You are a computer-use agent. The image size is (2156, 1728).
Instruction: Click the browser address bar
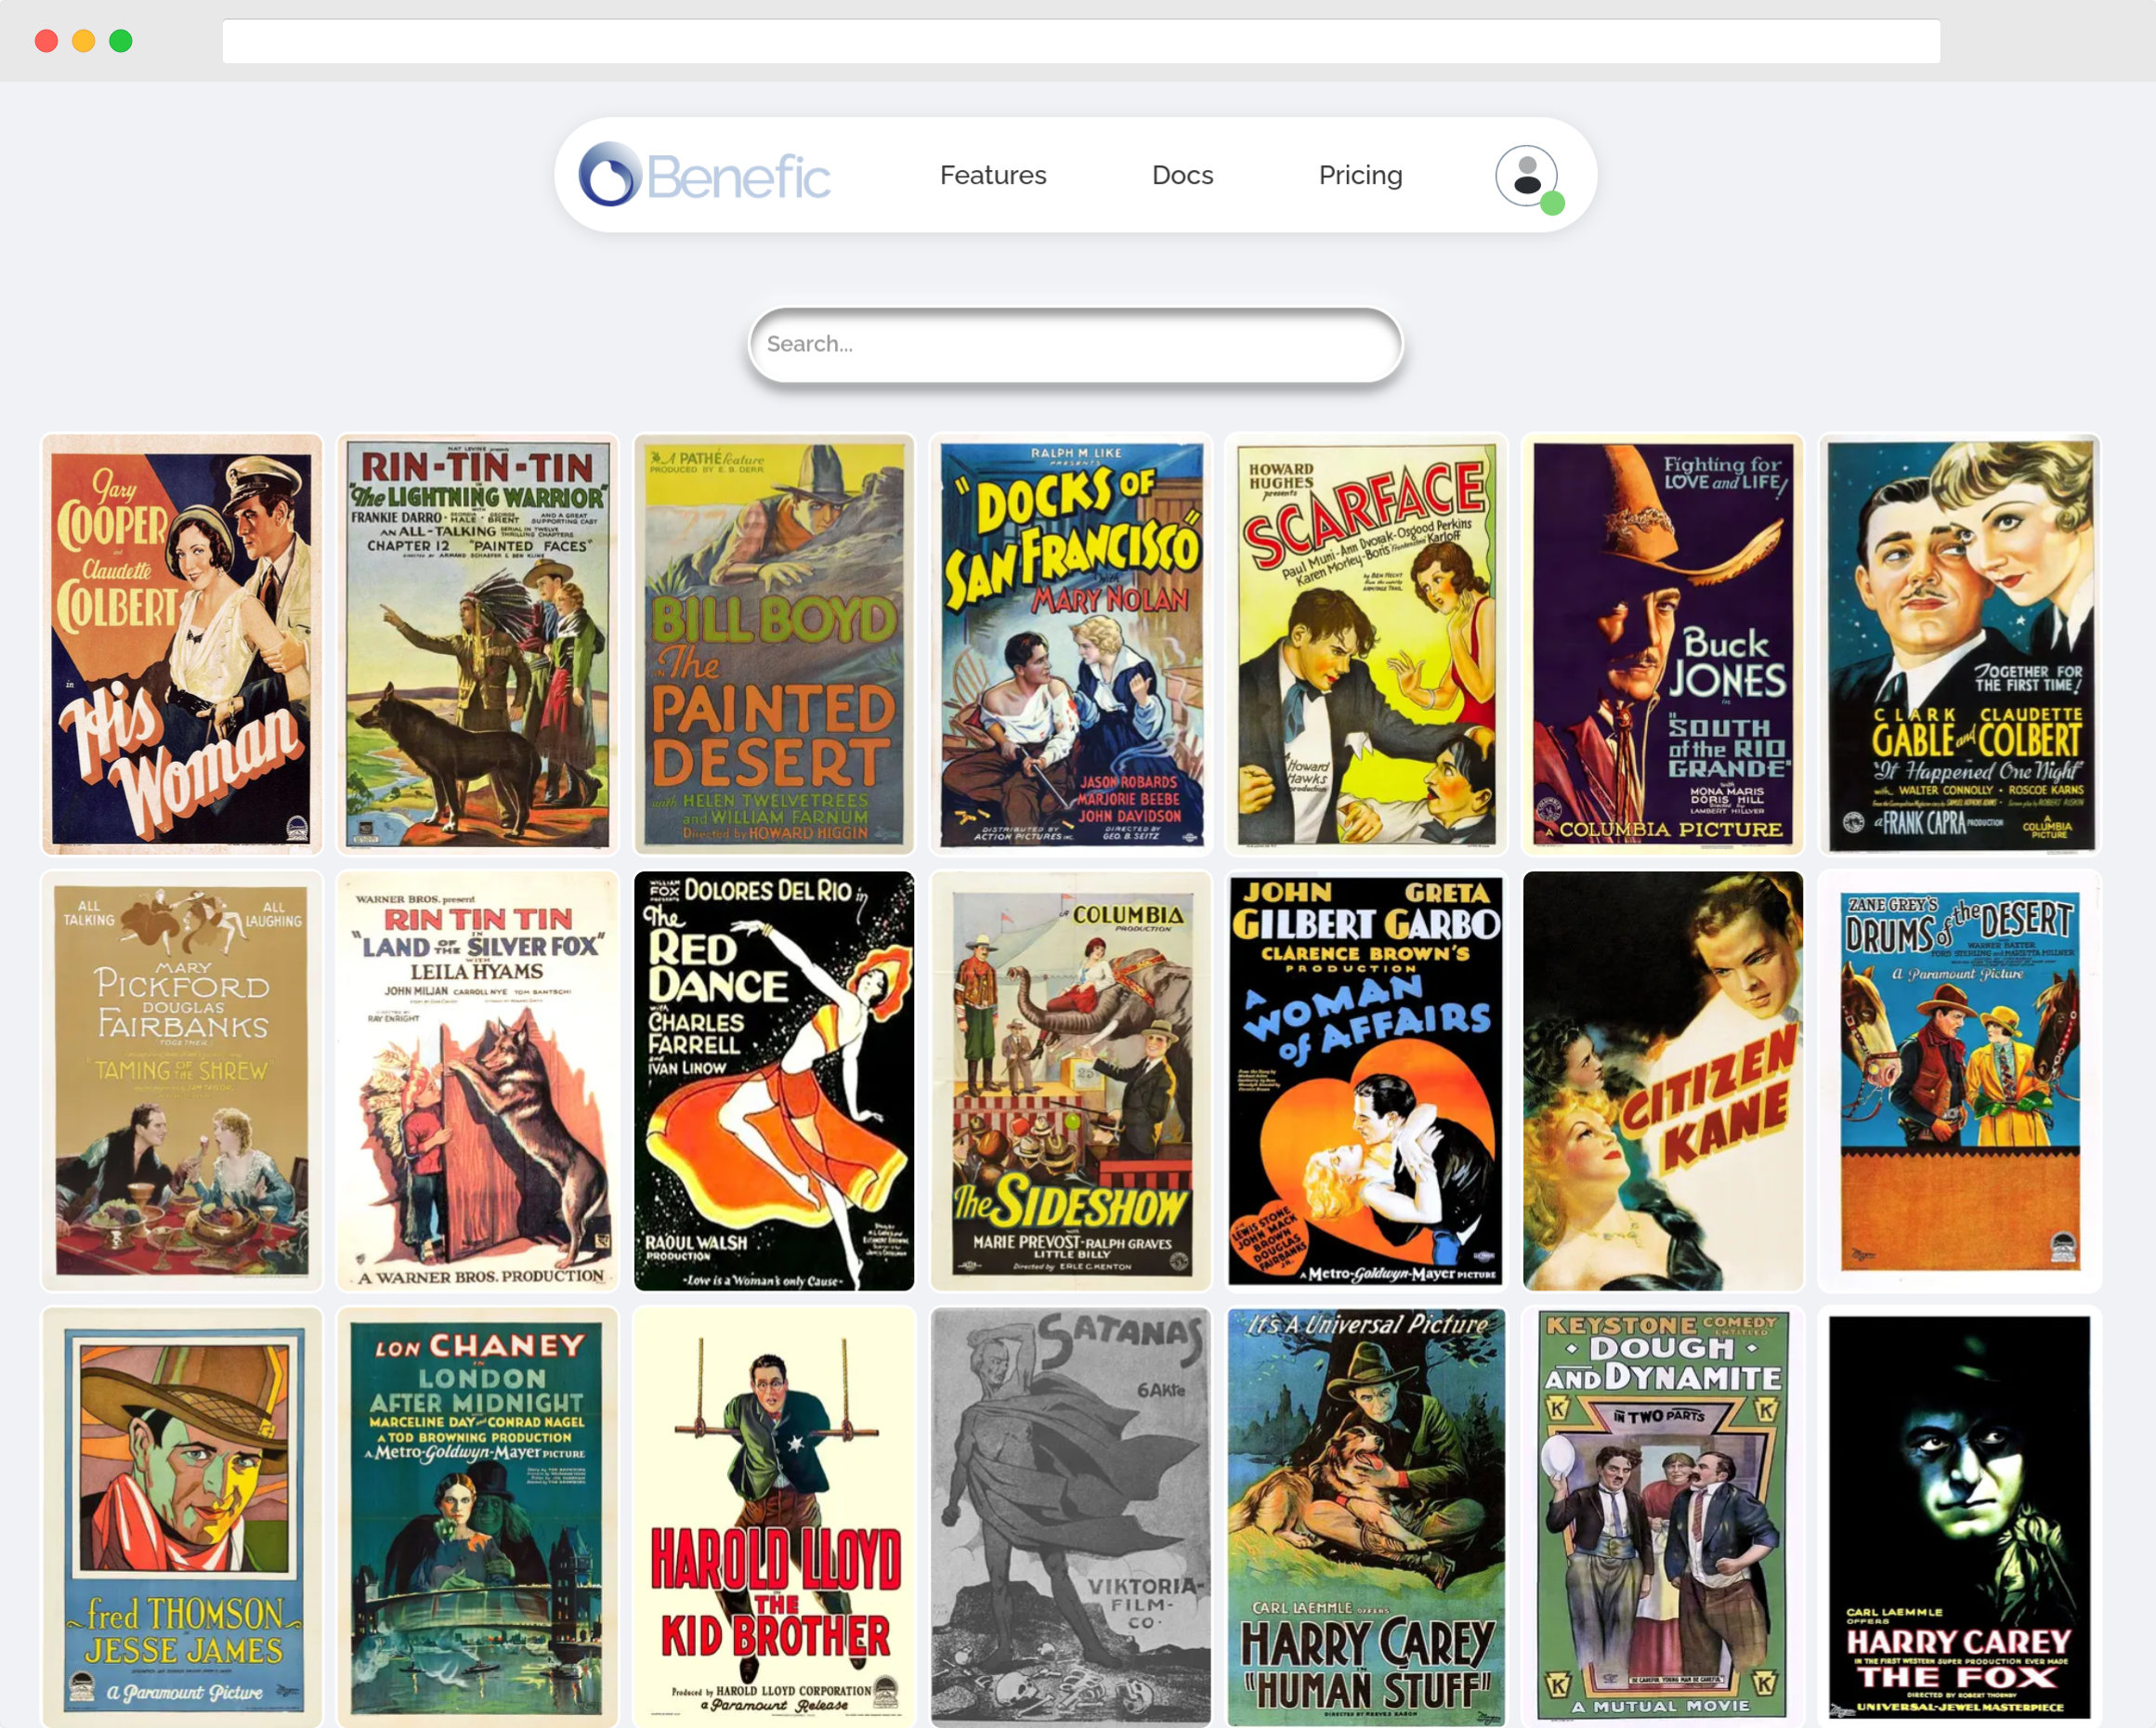(1080, 41)
